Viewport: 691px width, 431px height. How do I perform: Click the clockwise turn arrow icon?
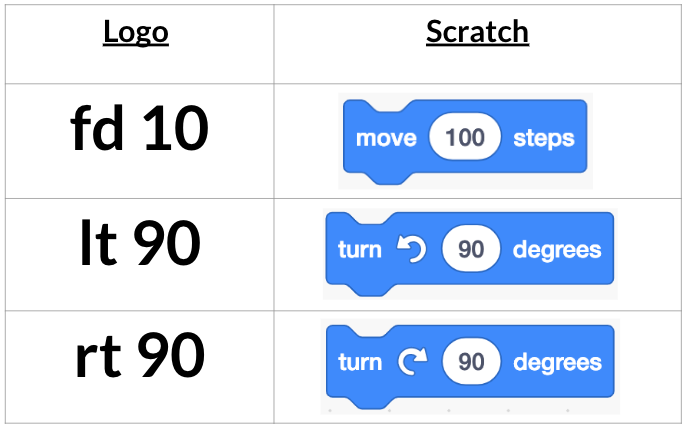[412, 361]
